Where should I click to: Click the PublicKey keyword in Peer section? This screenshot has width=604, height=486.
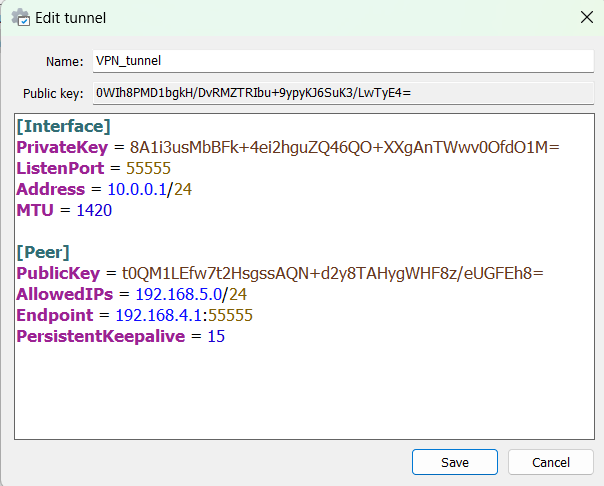[58, 273]
